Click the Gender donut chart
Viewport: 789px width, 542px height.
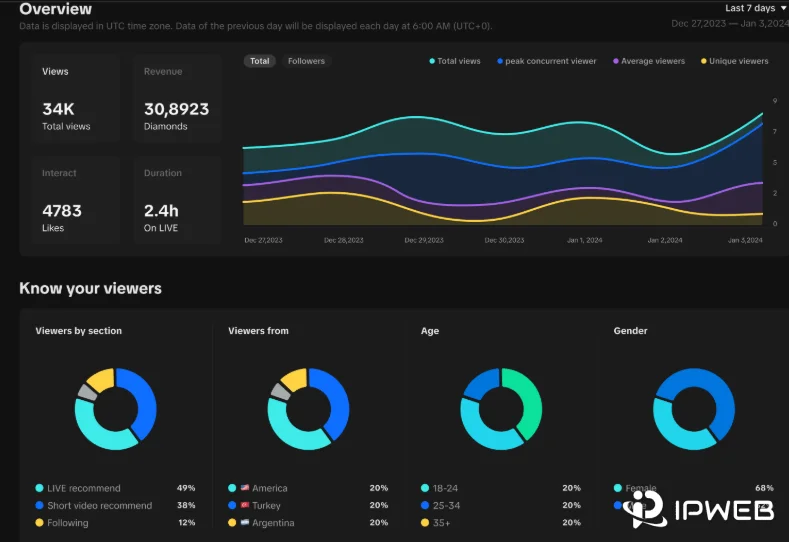pyautogui.click(x=693, y=409)
